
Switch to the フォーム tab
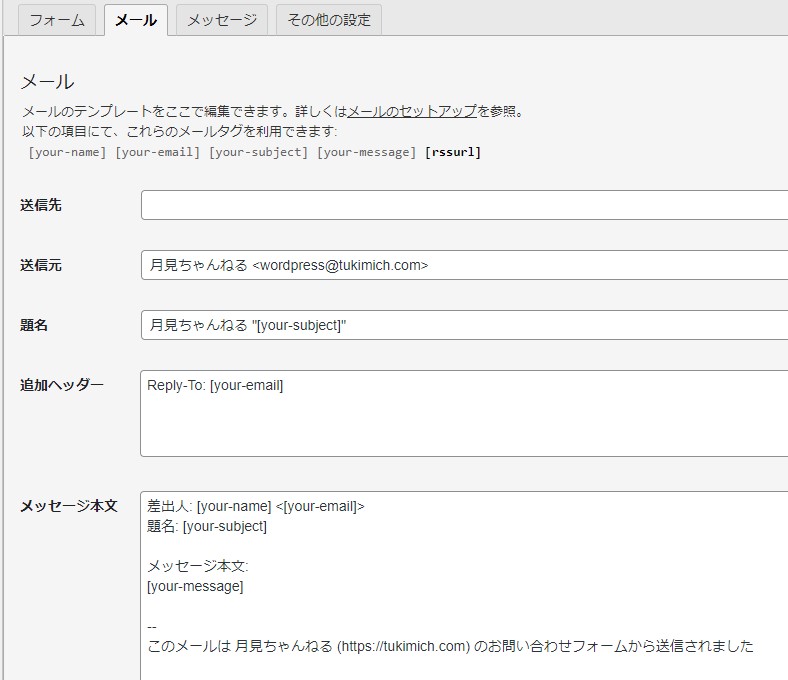coord(57,20)
